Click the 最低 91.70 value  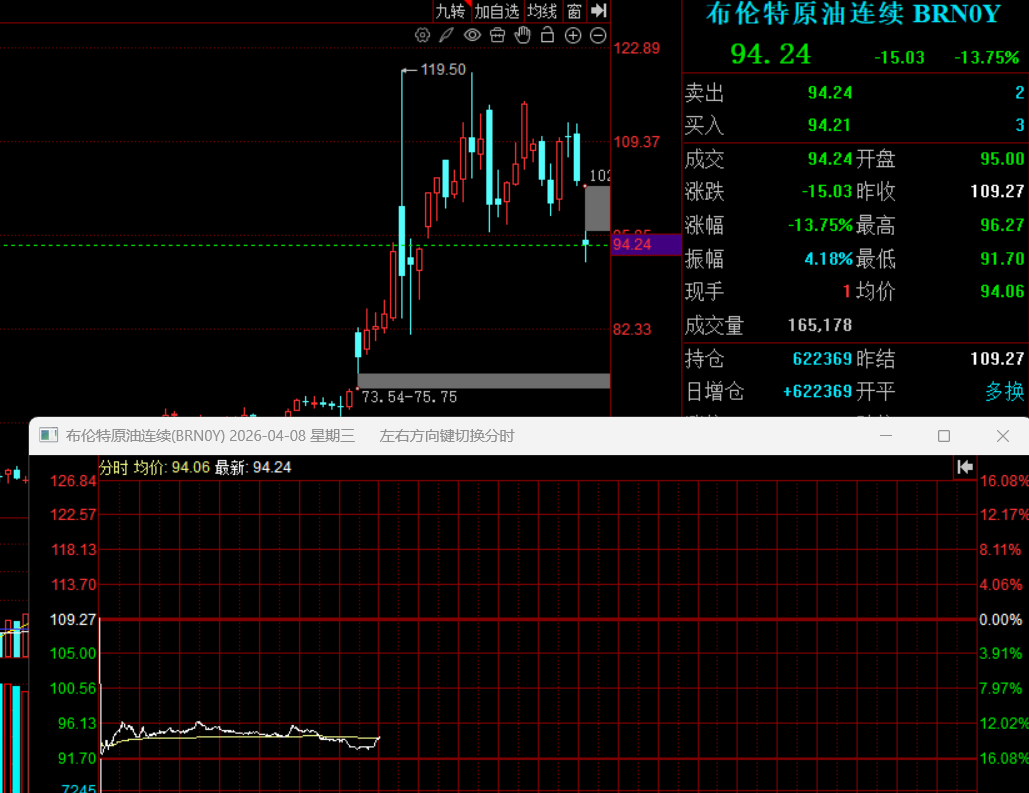click(1002, 259)
